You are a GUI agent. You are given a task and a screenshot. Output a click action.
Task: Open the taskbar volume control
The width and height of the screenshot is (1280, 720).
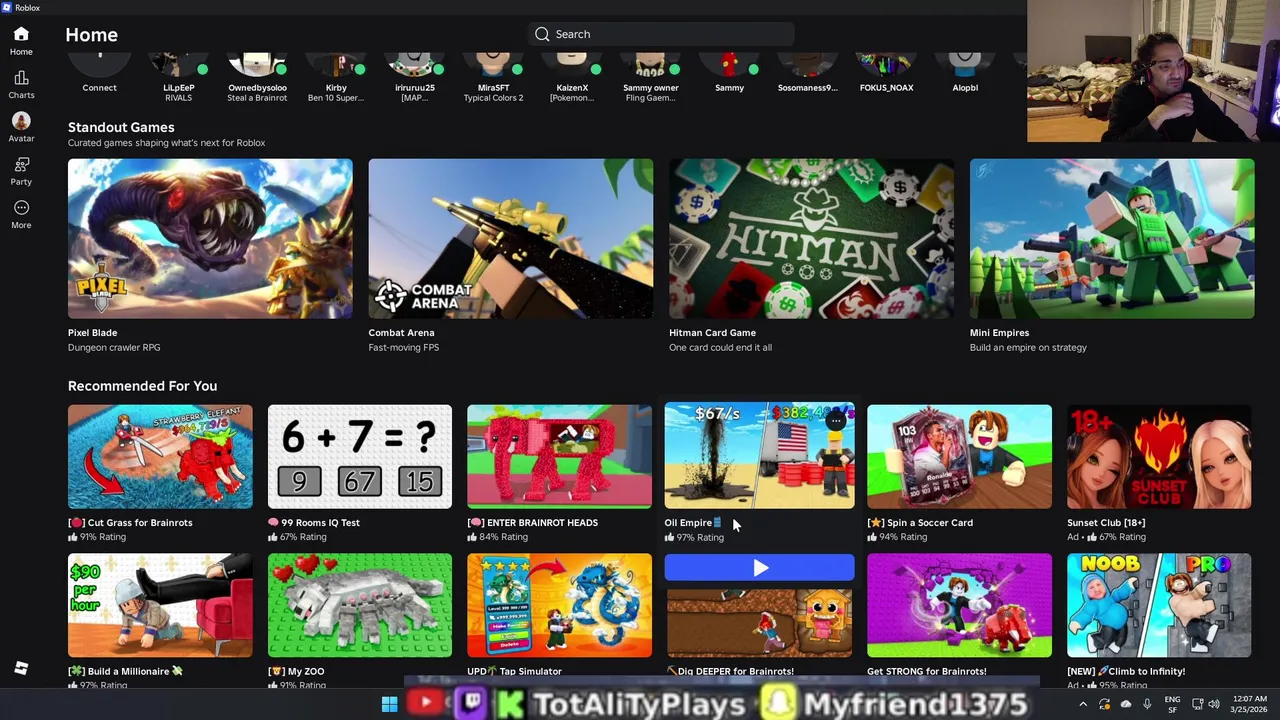click(x=1214, y=704)
